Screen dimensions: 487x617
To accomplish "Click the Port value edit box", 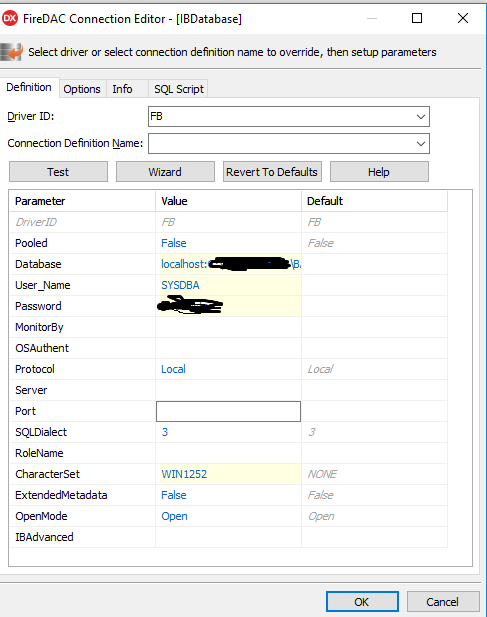I will tap(228, 411).
